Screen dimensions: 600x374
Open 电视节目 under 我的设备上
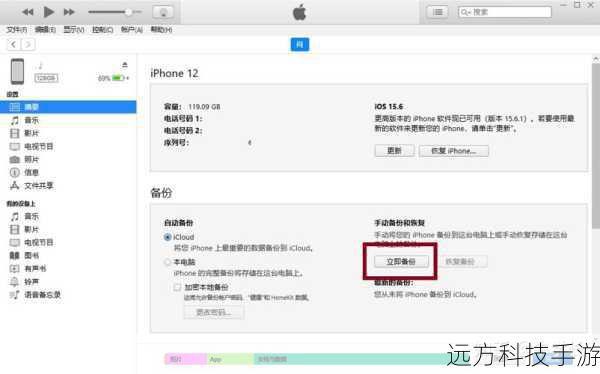38,242
